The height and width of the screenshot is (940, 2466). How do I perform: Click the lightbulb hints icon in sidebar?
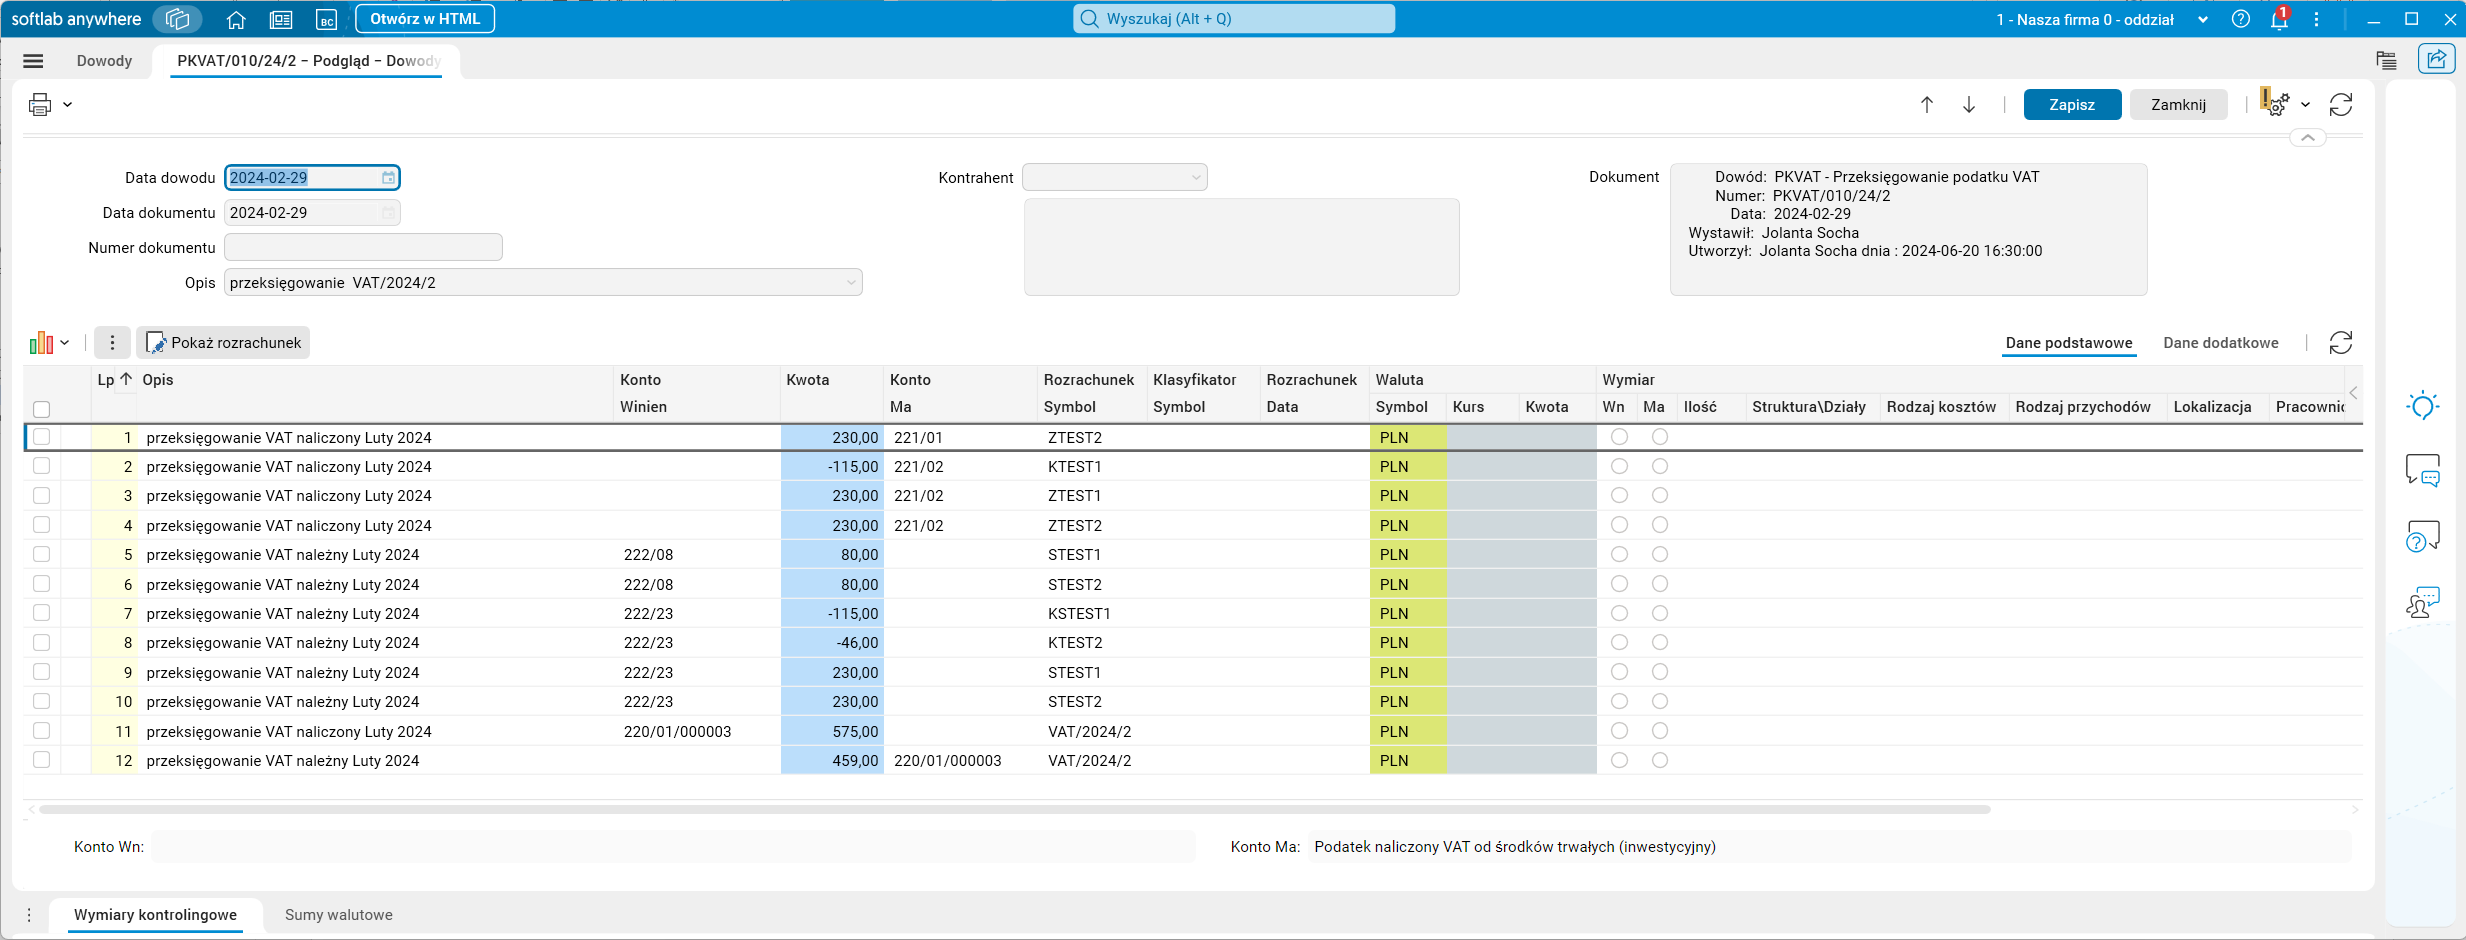(2422, 406)
